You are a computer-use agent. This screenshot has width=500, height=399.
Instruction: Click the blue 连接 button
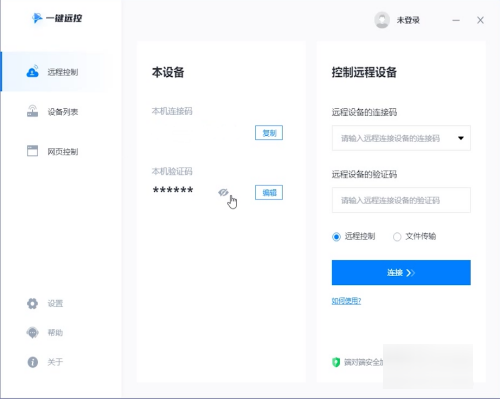(x=401, y=273)
